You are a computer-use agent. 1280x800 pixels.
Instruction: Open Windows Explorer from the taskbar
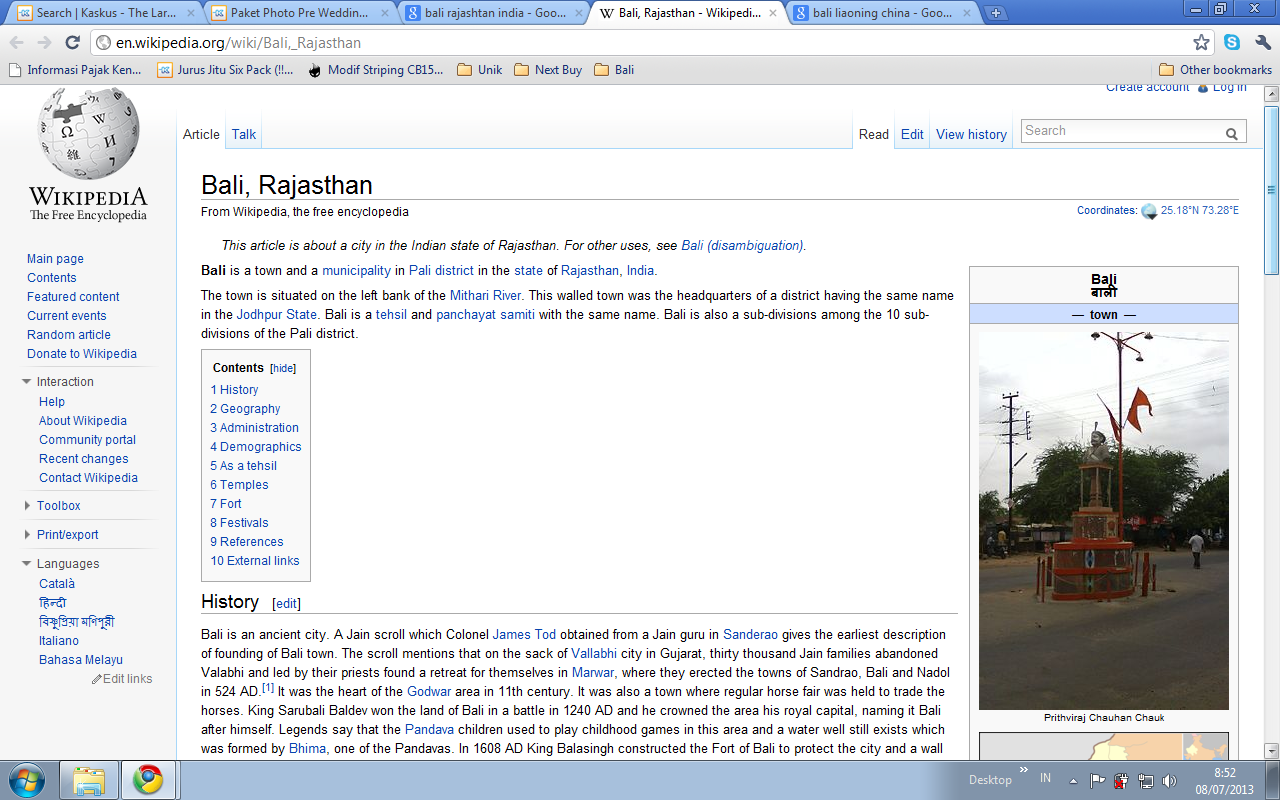tap(89, 780)
